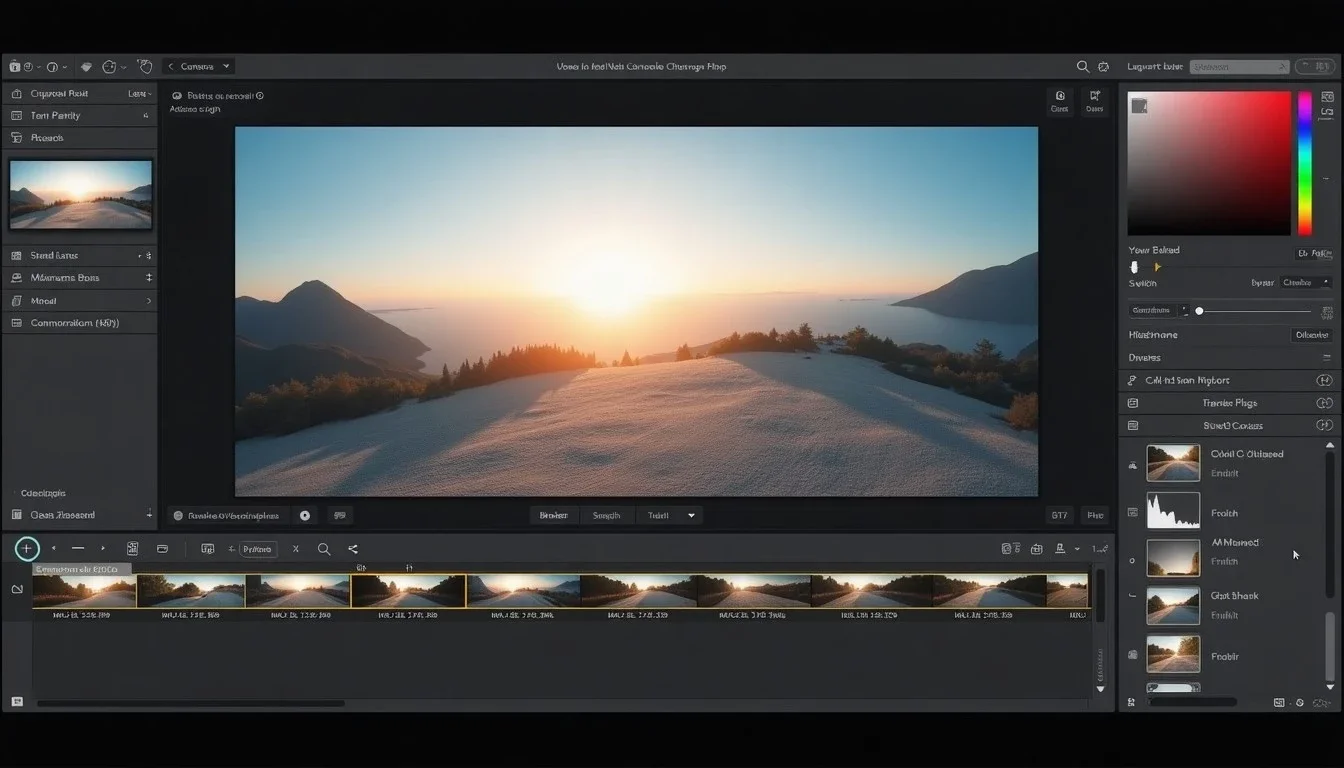Click the eye icon above the preview
This screenshot has height=768, width=1344.
[x=177, y=96]
